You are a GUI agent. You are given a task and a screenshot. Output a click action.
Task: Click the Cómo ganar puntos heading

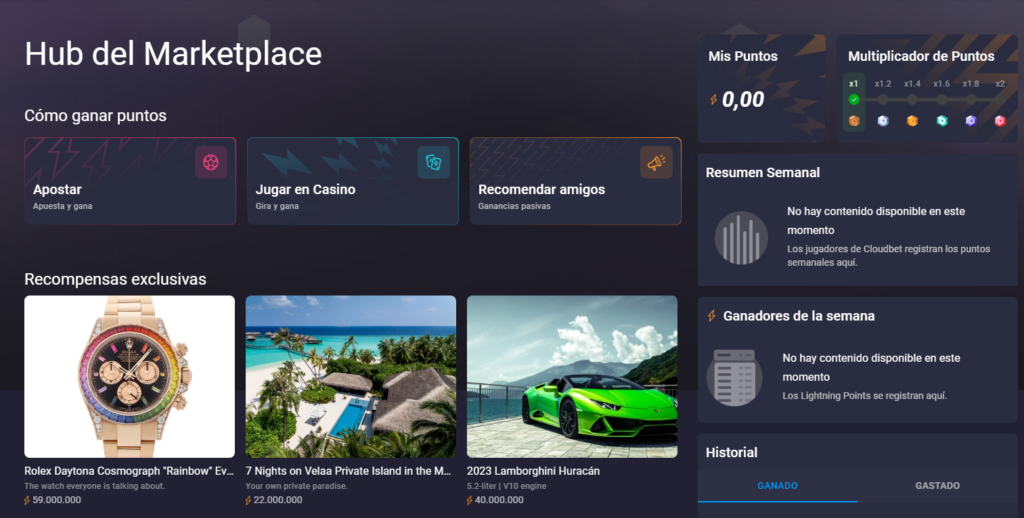pos(95,116)
